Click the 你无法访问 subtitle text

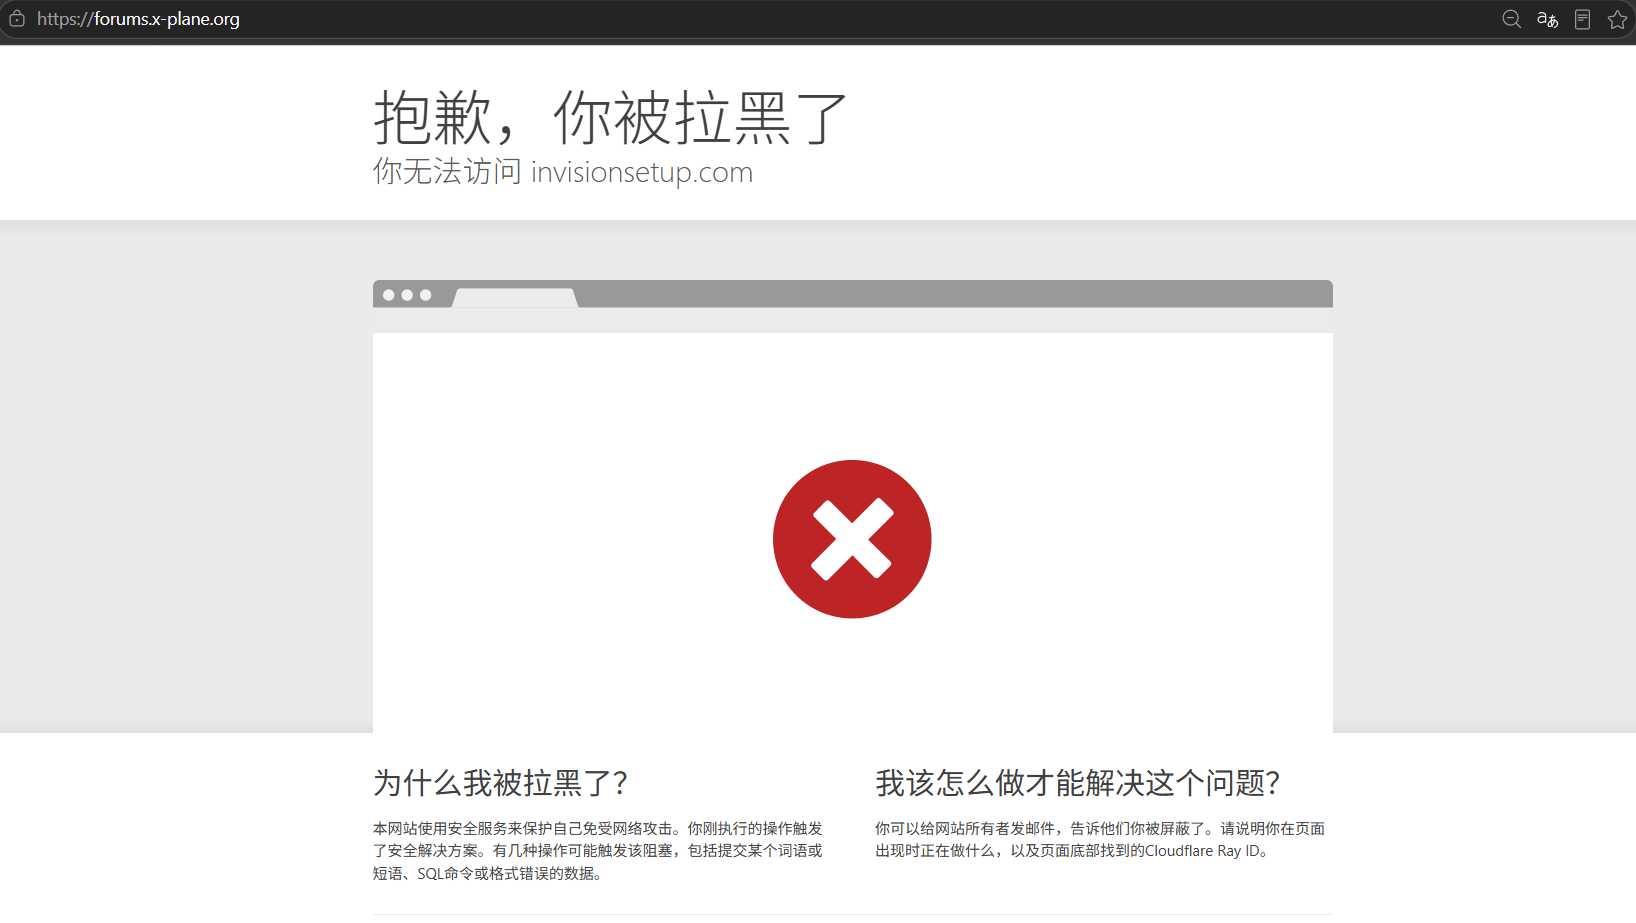click(447, 172)
